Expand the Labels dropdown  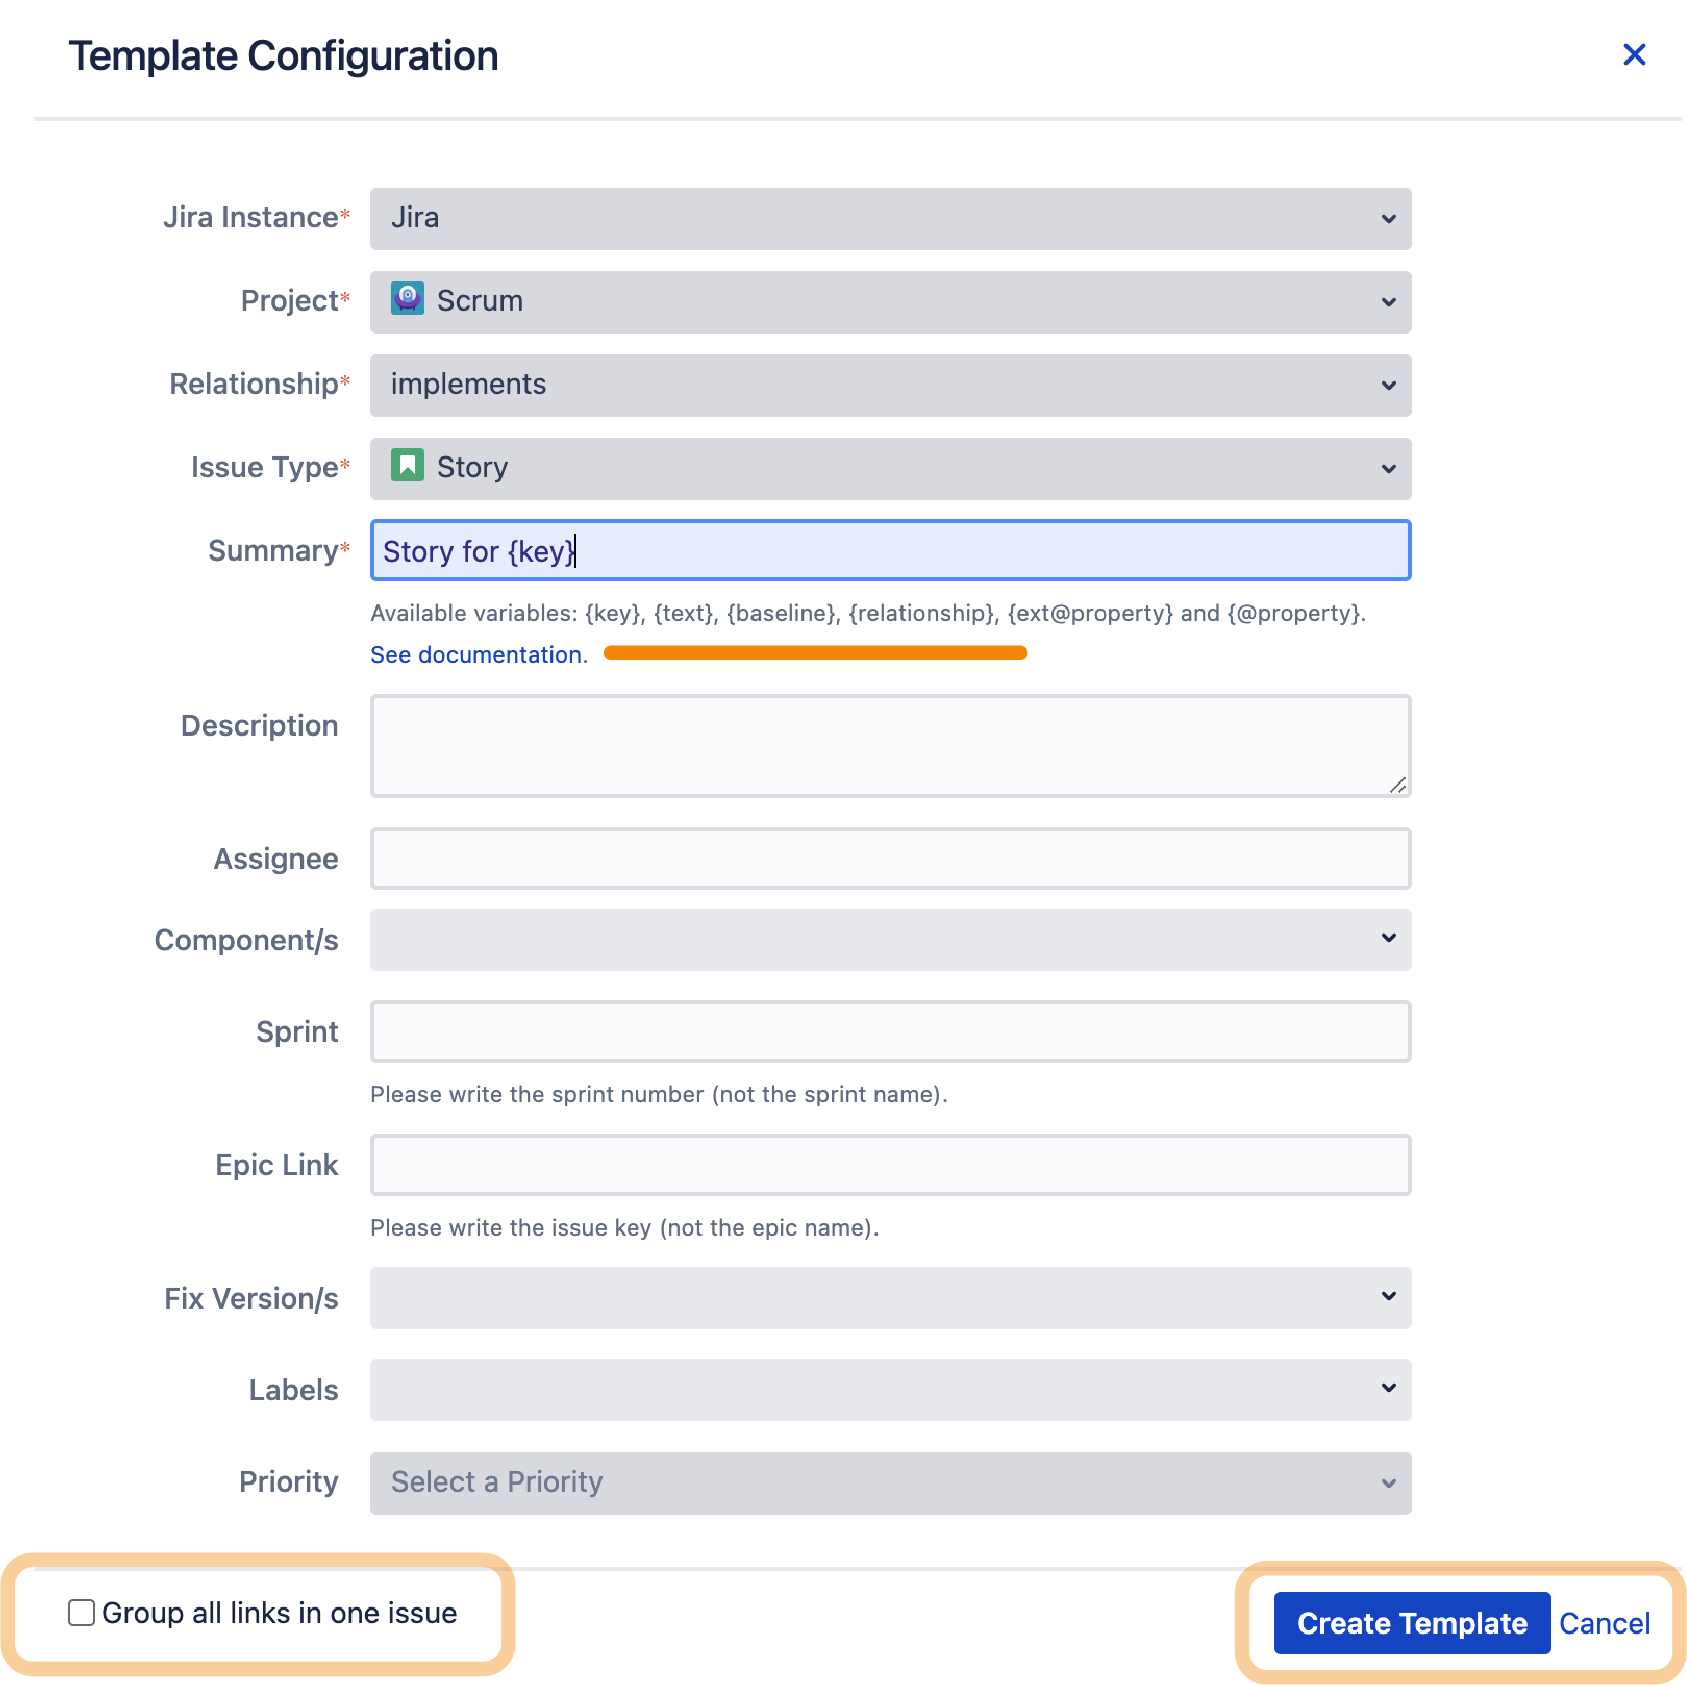pyautogui.click(x=890, y=1389)
